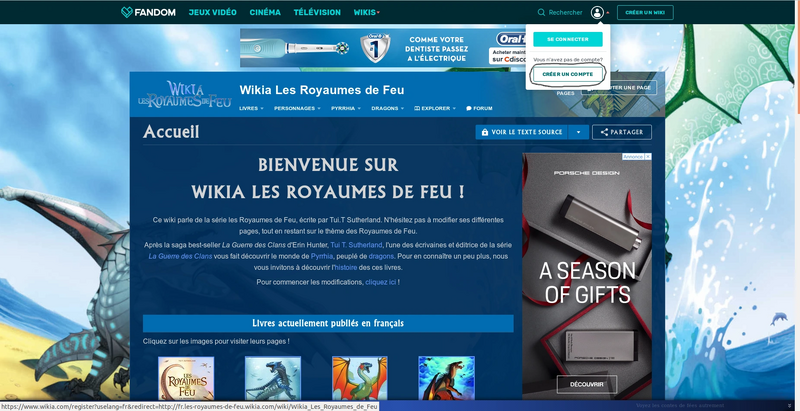
Task: Click the Créer un compte button
Action: 567,75
